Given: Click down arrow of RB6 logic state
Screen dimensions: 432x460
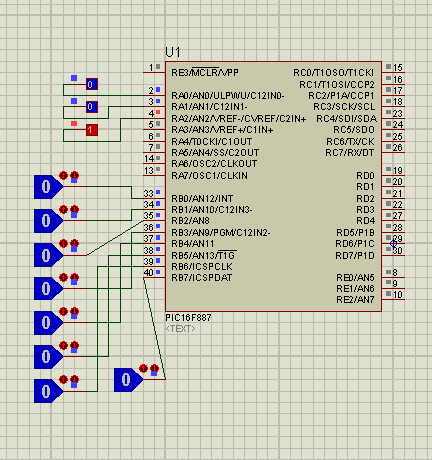Looking at the screenshot, I should pos(74,379).
